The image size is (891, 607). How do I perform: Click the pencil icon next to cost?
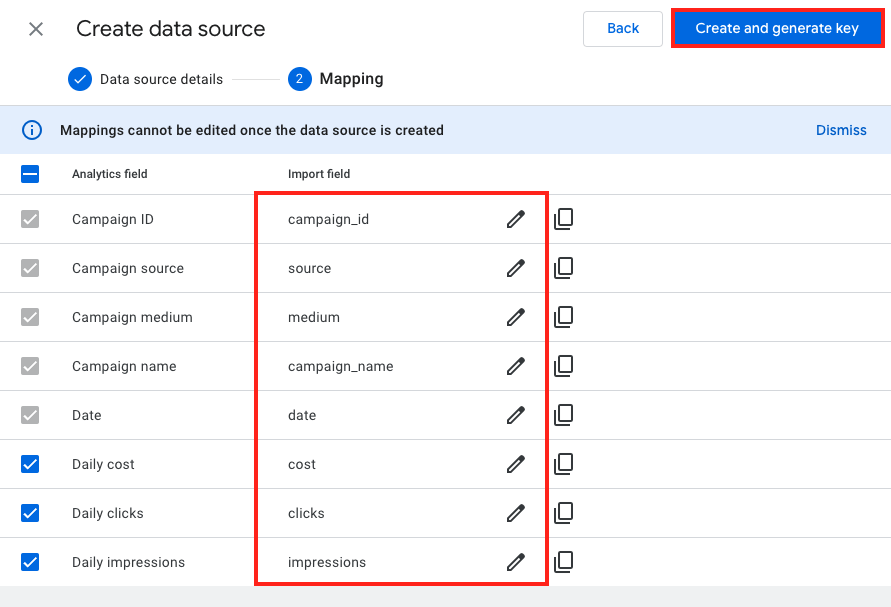pos(515,464)
